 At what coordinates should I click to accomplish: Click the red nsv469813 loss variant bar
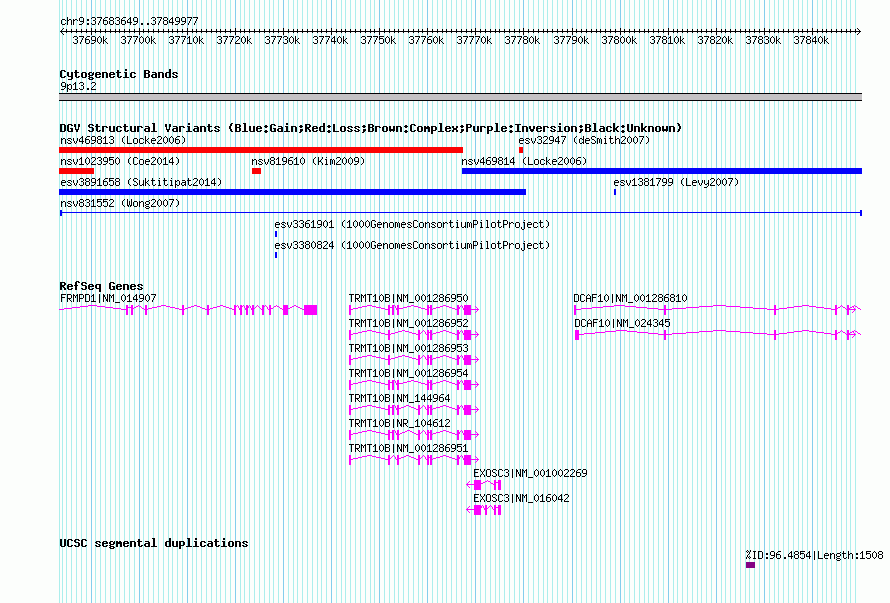[261, 150]
